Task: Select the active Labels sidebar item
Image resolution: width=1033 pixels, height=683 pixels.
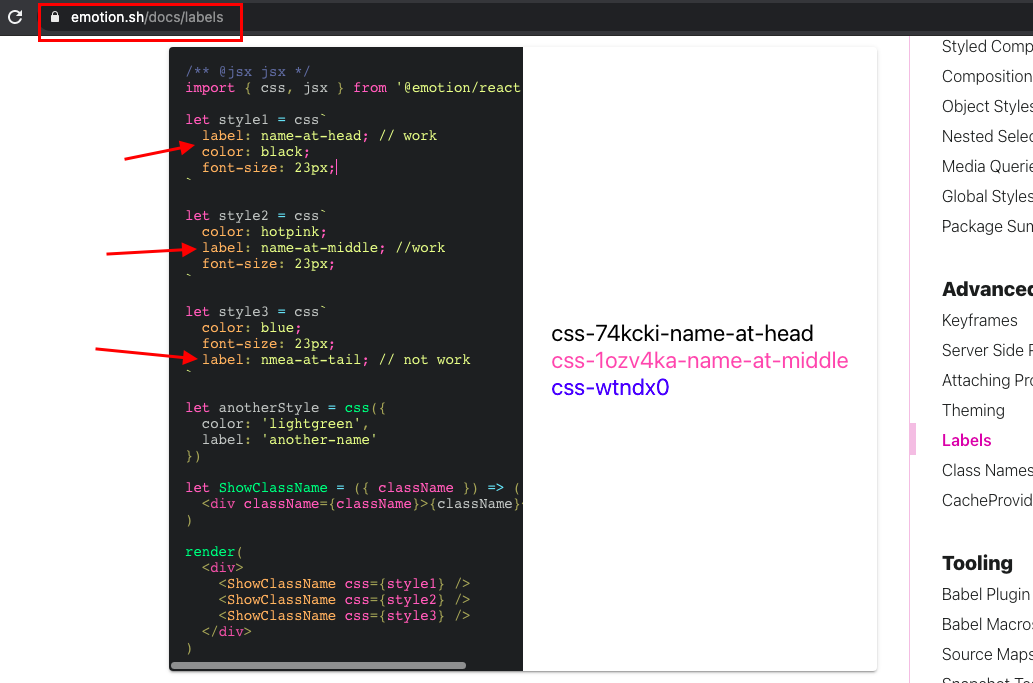Action: [x=966, y=441]
